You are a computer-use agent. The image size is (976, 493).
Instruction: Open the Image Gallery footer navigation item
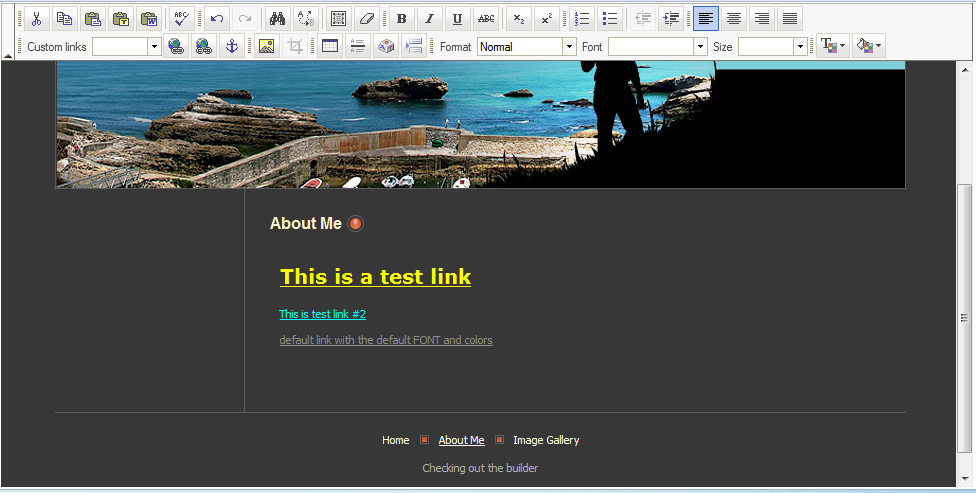coord(546,440)
